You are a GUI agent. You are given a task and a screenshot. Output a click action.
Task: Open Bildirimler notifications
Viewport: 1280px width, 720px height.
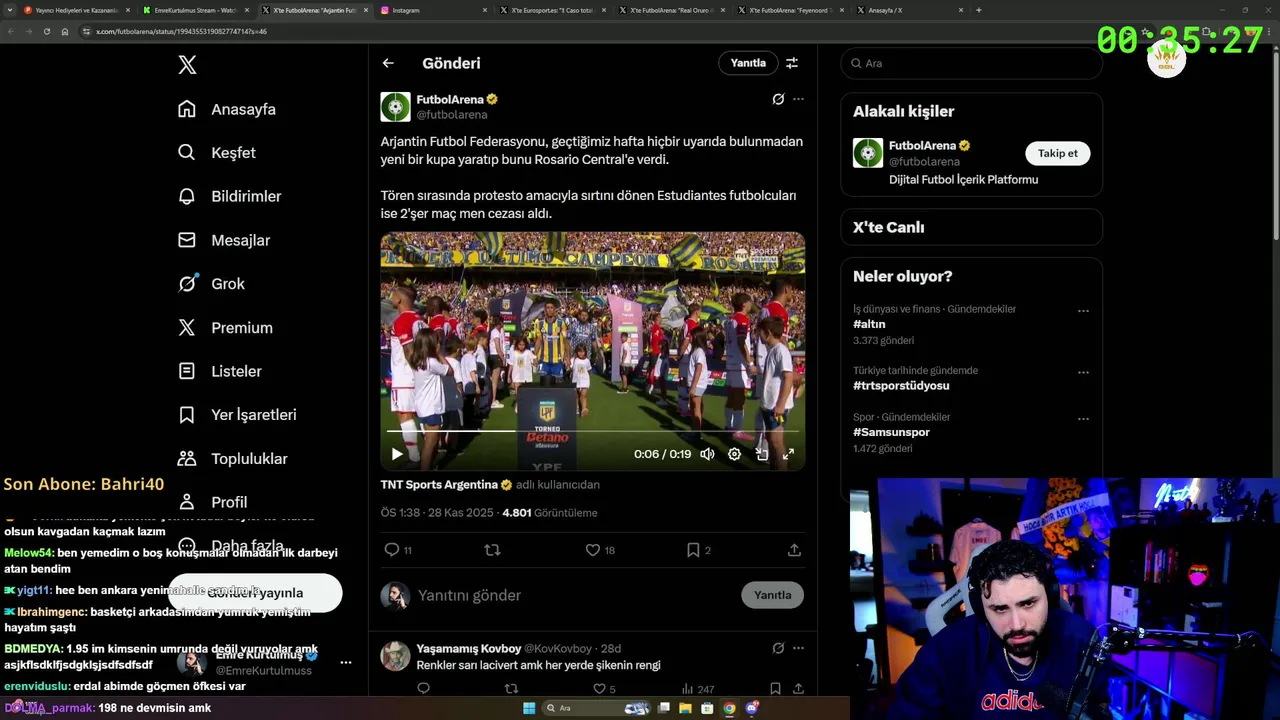click(229, 196)
